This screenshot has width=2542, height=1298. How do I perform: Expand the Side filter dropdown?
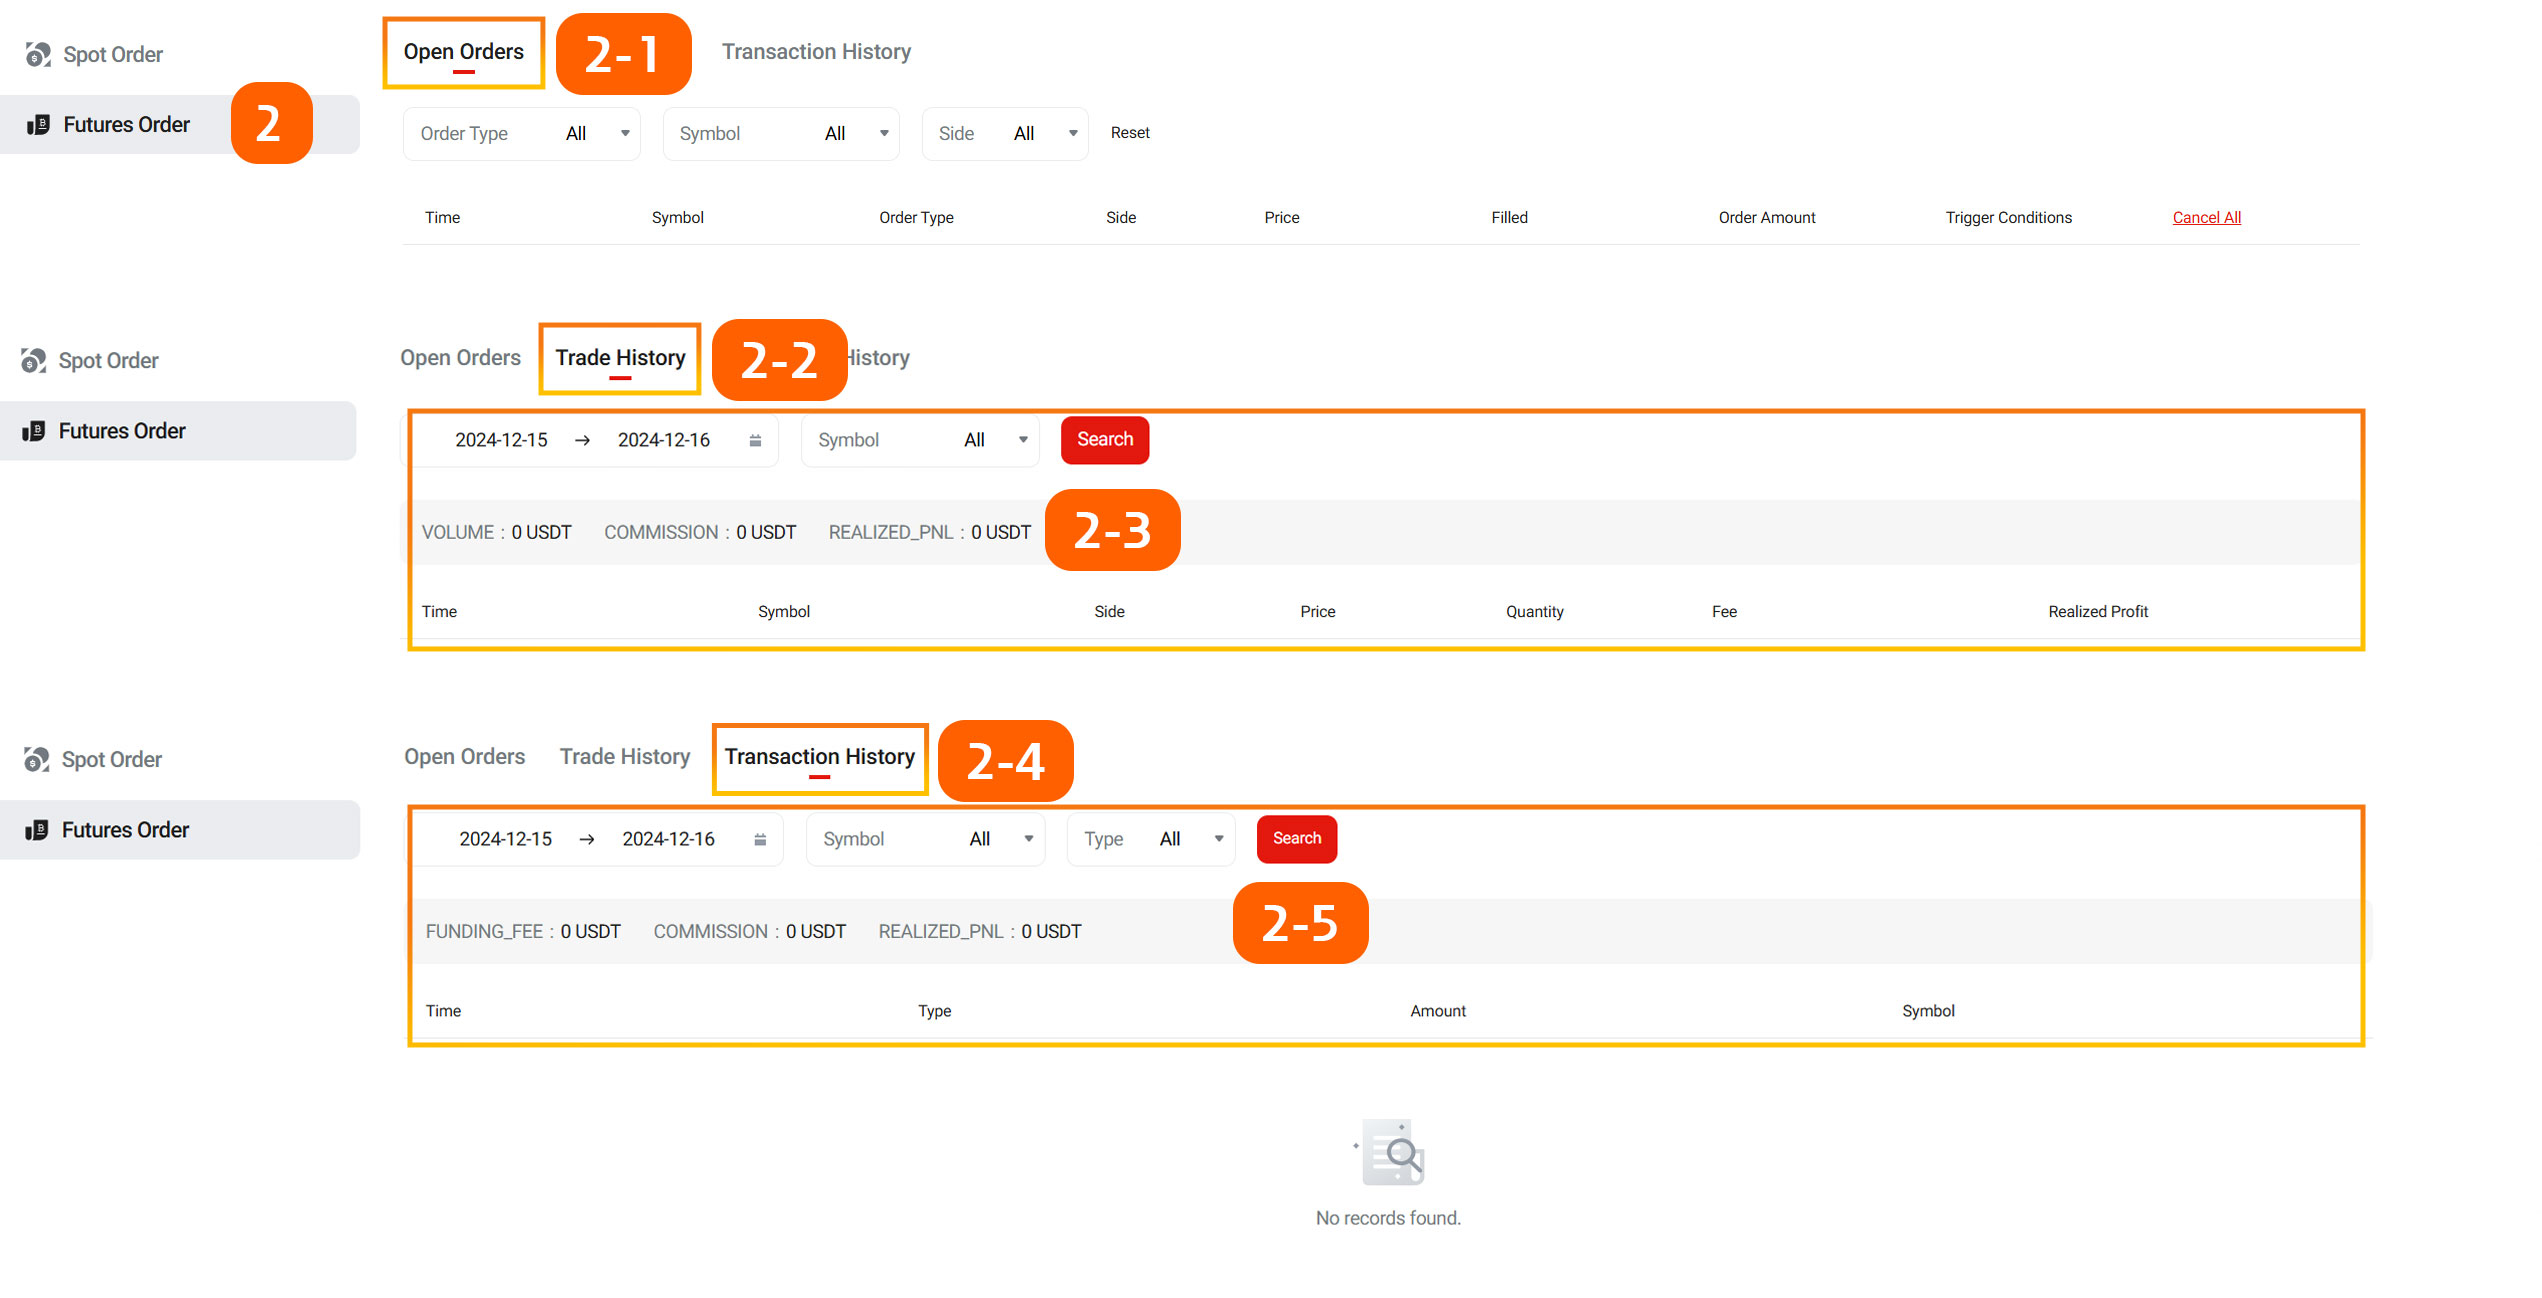point(1005,133)
